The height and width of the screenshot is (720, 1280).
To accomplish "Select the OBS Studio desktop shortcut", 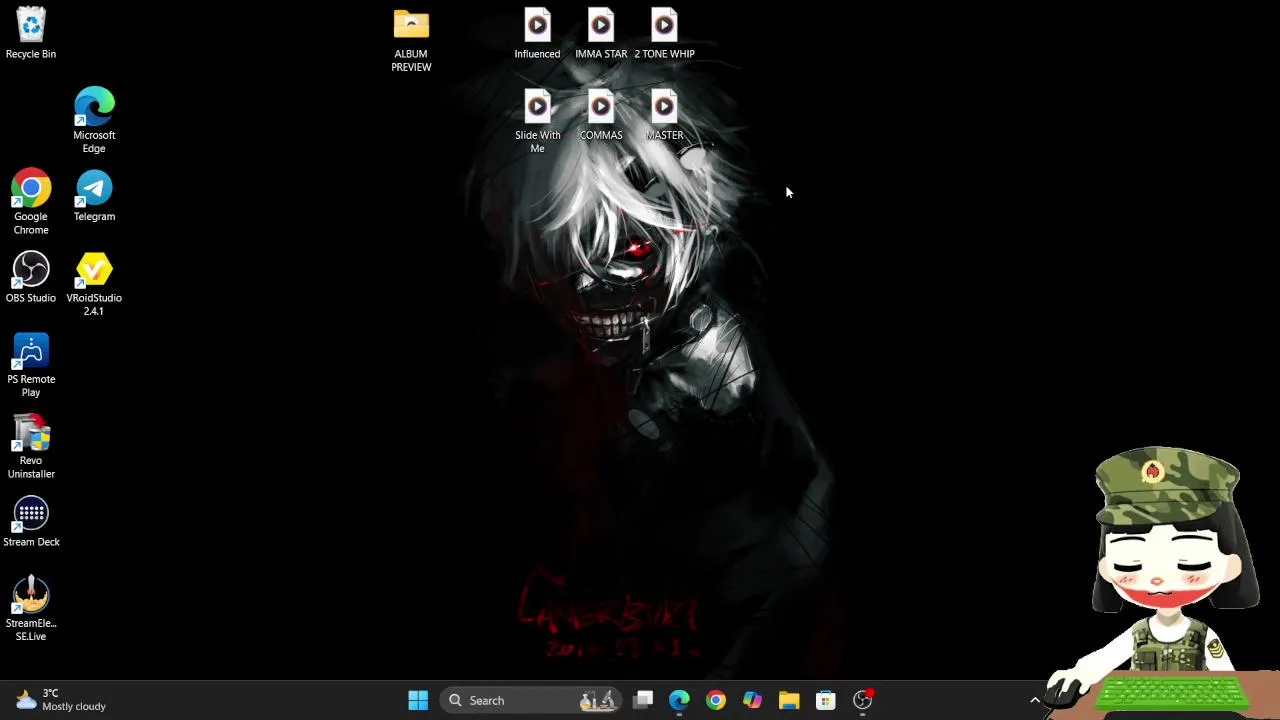I will (31, 277).
